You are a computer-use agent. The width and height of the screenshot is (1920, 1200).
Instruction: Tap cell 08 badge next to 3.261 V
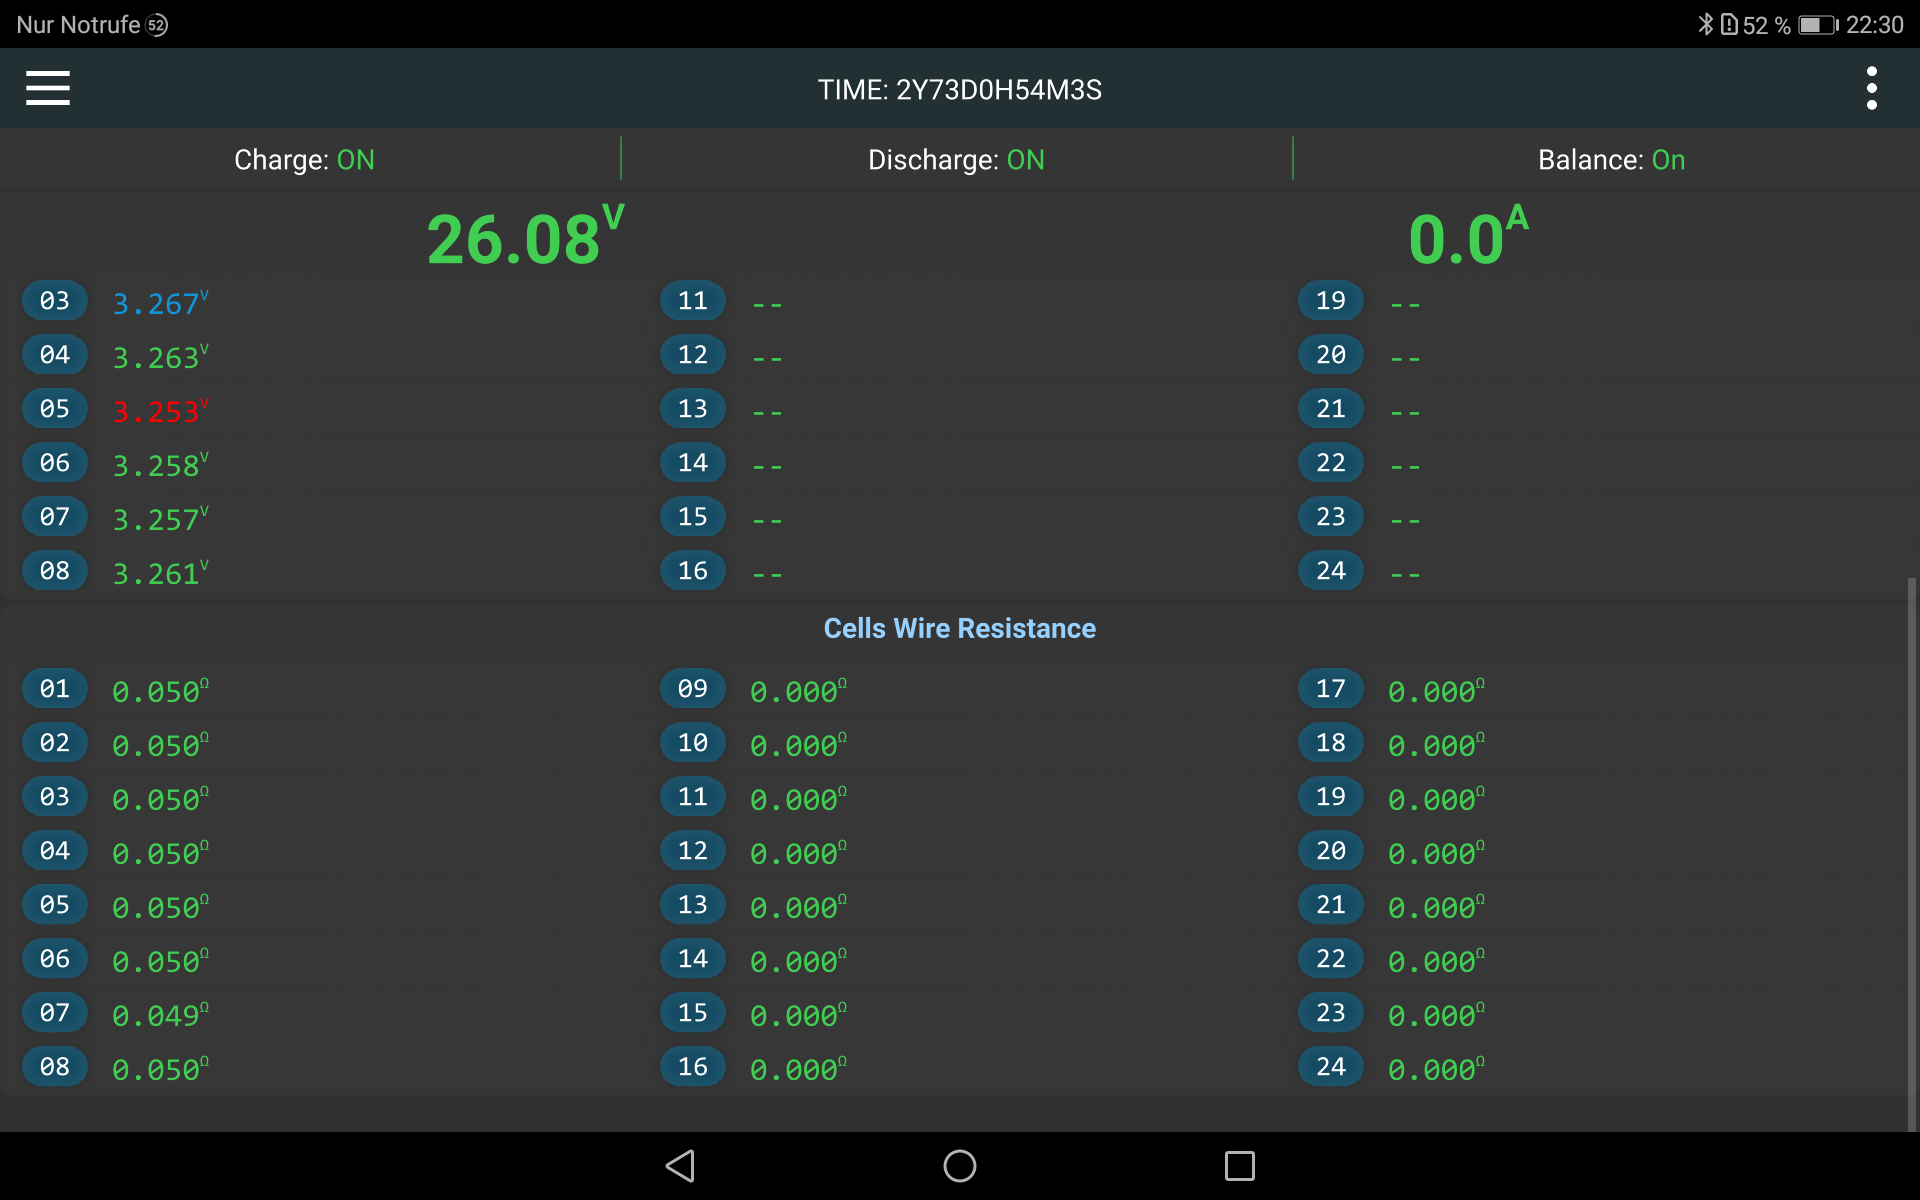[55, 570]
